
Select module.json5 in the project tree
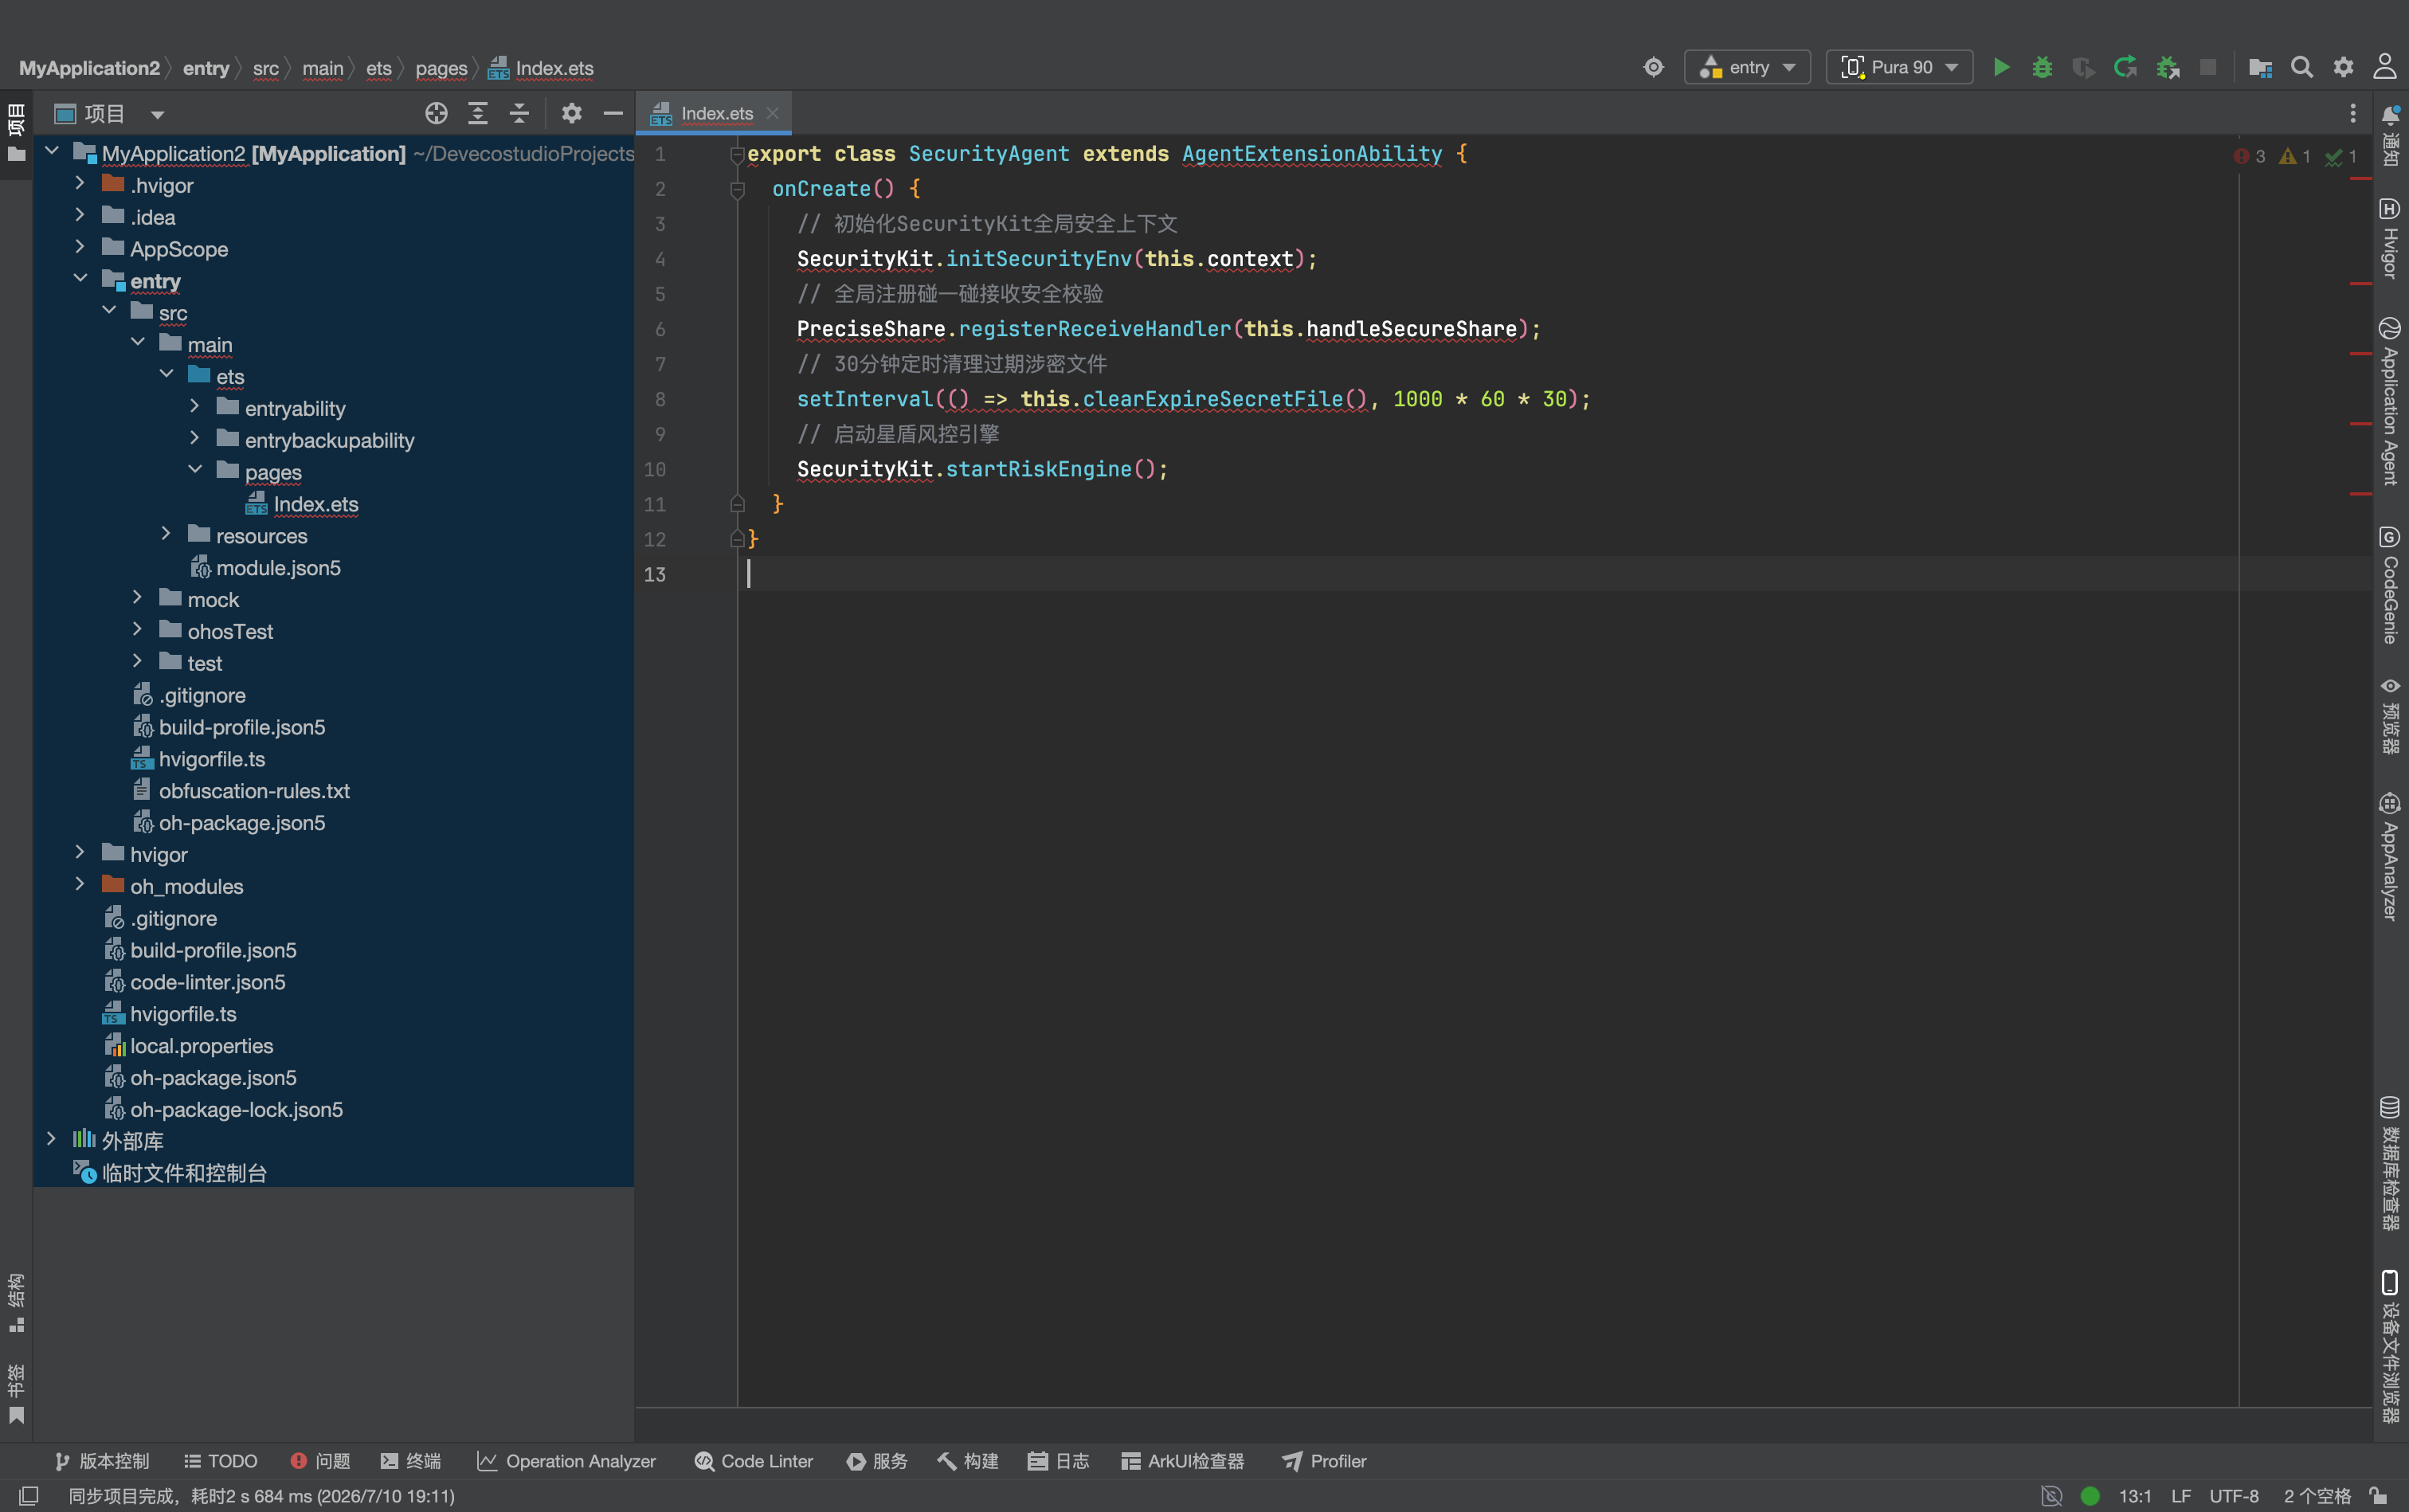tap(278, 568)
